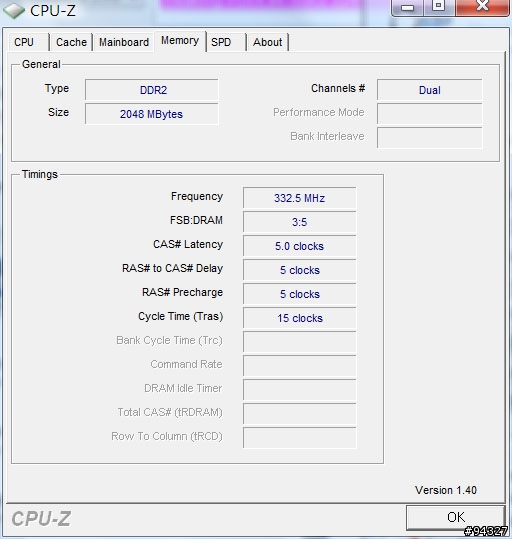Click the 332.5 MHz frequency value
The image size is (512, 539).
pos(299,198)
